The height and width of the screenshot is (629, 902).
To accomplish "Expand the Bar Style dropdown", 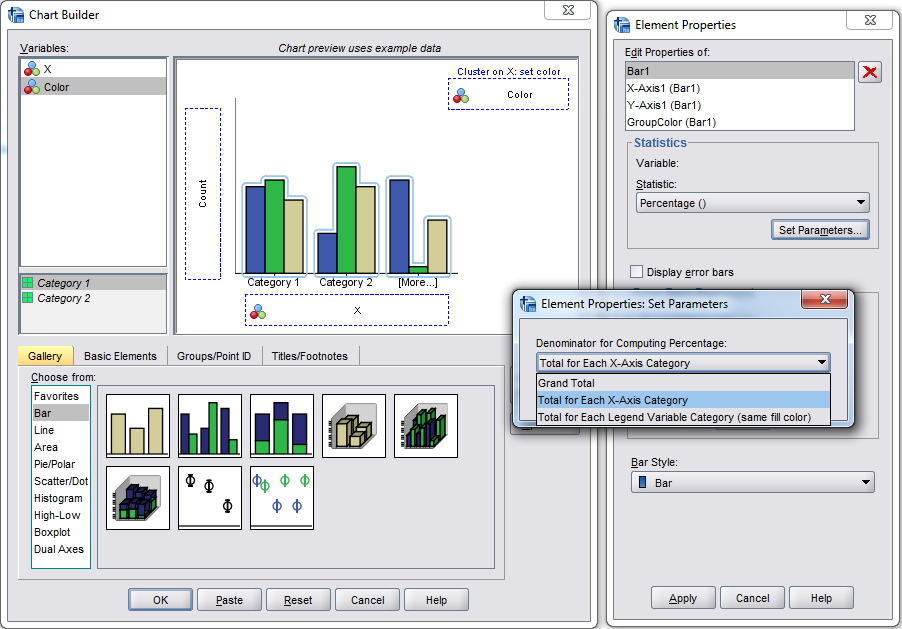I will coord(753,483).
